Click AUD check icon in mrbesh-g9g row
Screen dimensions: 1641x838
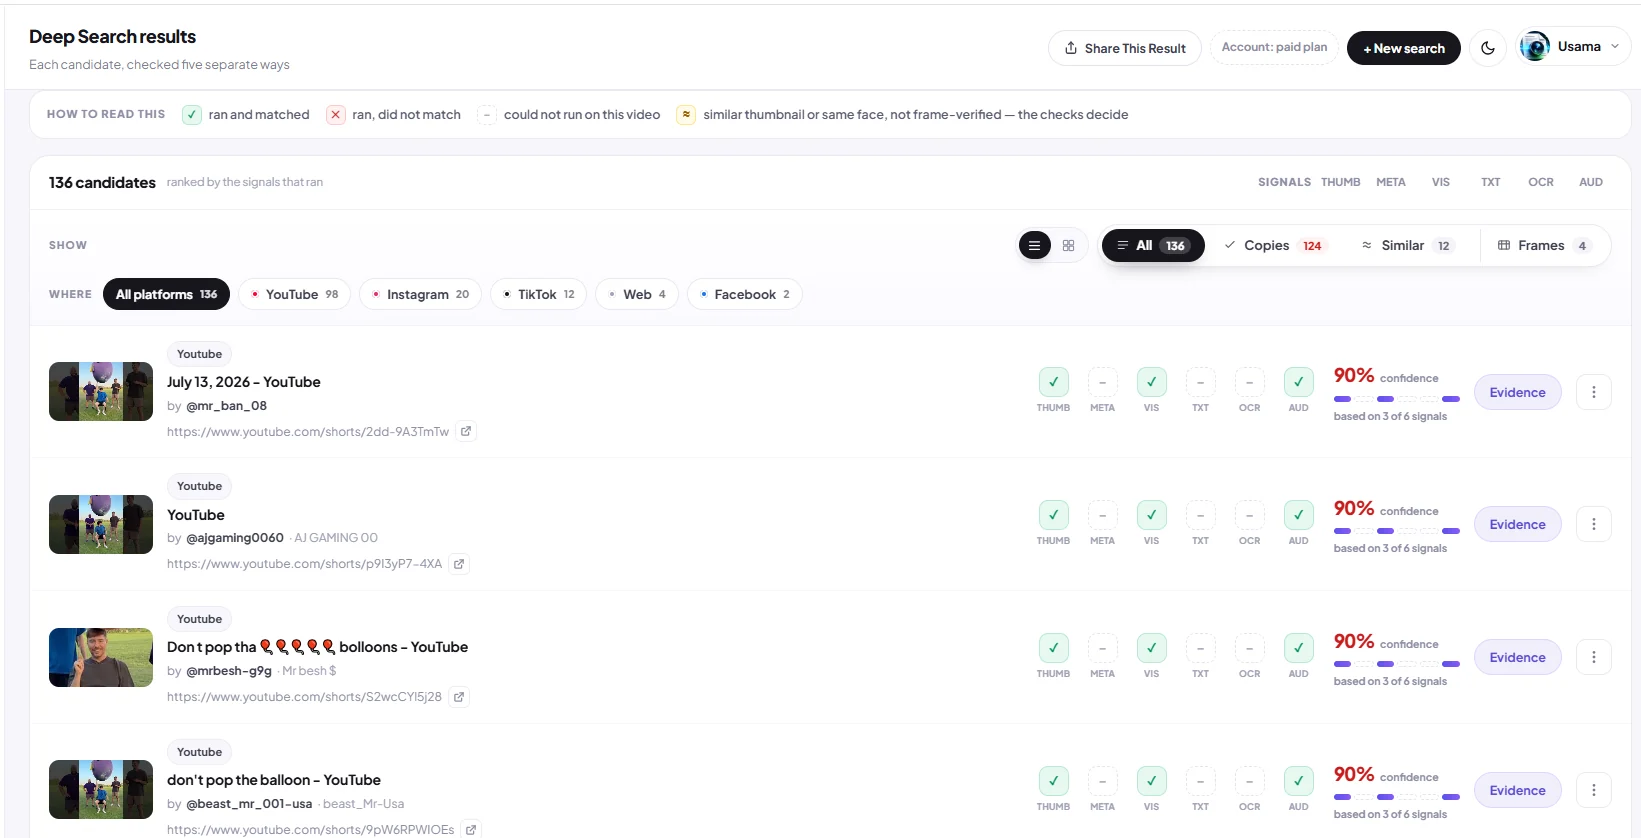click(x=1298, y=648)
